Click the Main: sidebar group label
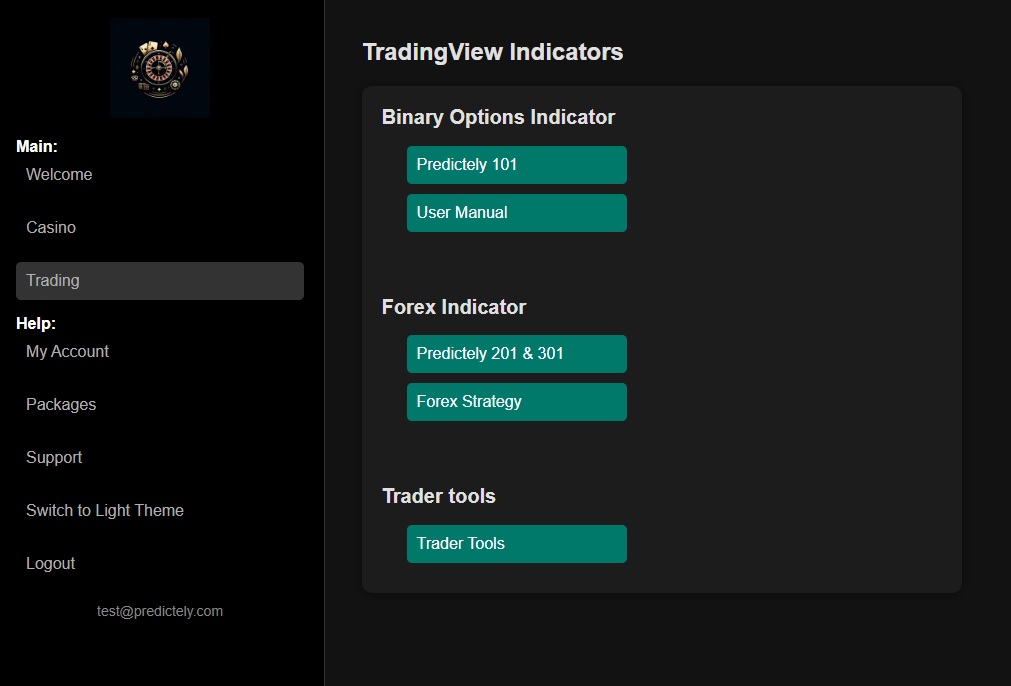Viewport: 1011px width, 686px height. click(36, 146)
